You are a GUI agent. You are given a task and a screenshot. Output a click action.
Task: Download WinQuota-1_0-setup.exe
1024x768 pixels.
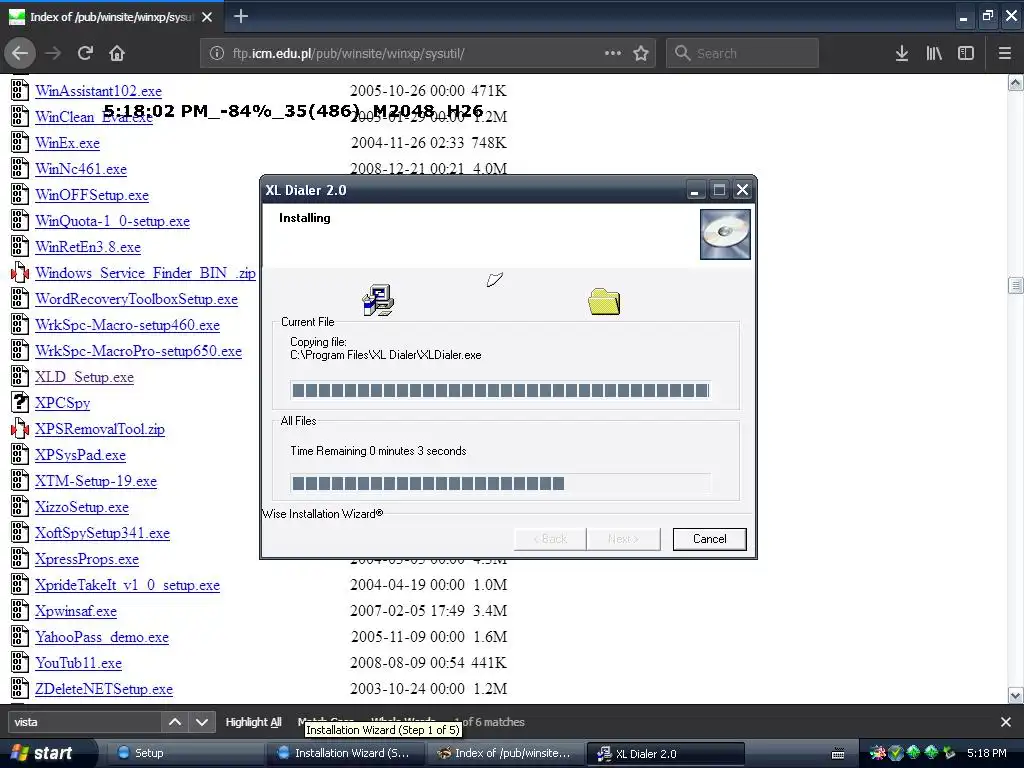112,221
